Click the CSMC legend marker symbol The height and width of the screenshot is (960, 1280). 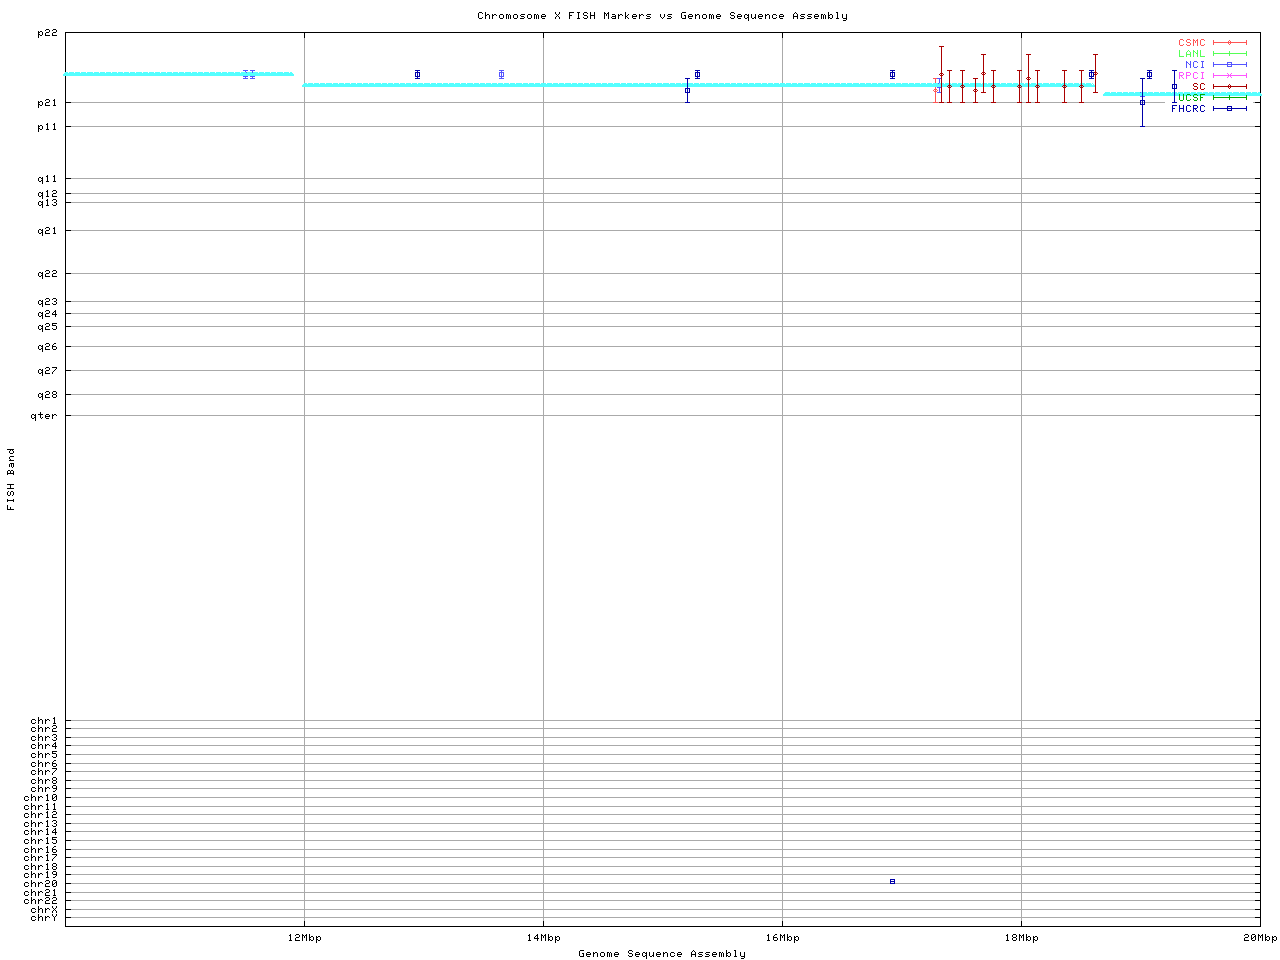point(1229,43)
